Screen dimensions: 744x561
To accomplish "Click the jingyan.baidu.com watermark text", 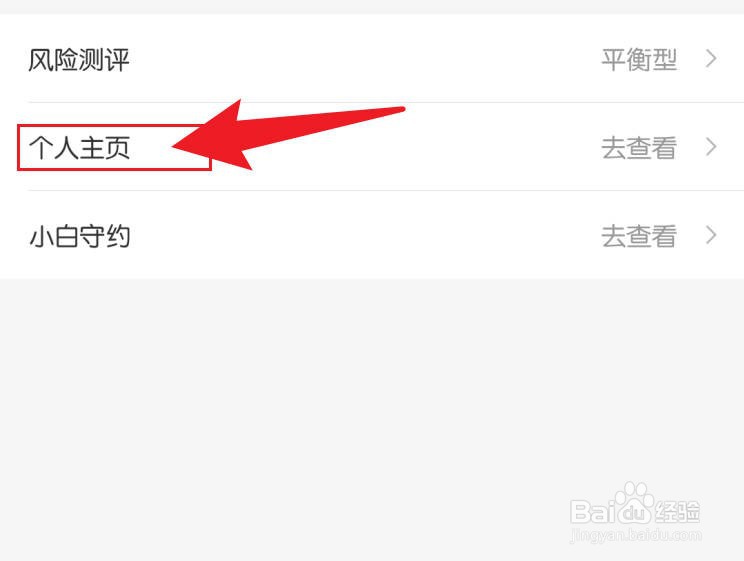I will [x=635, y=535].
